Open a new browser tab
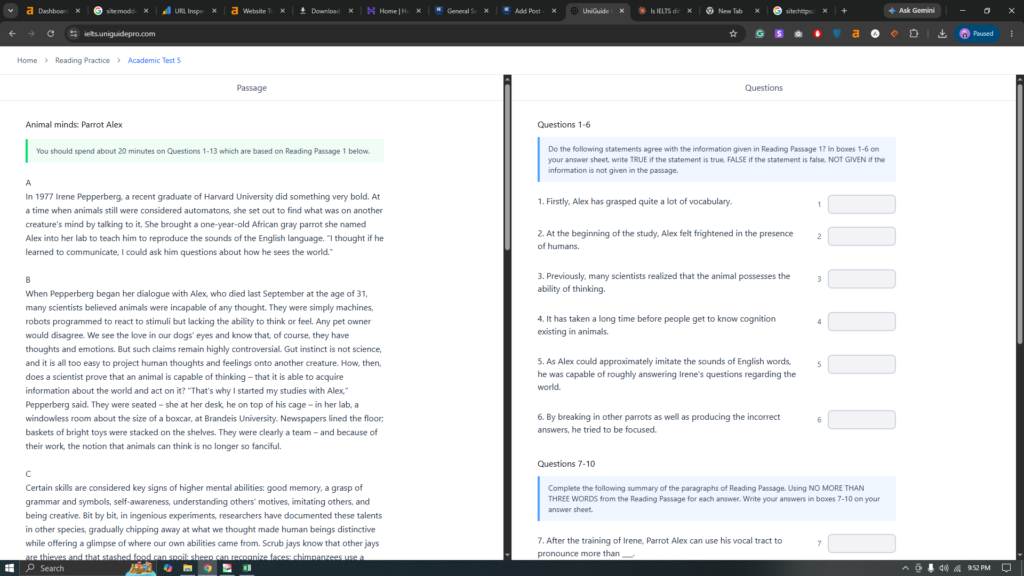This screenshot has width=1024, height=576. coord(844,10)
